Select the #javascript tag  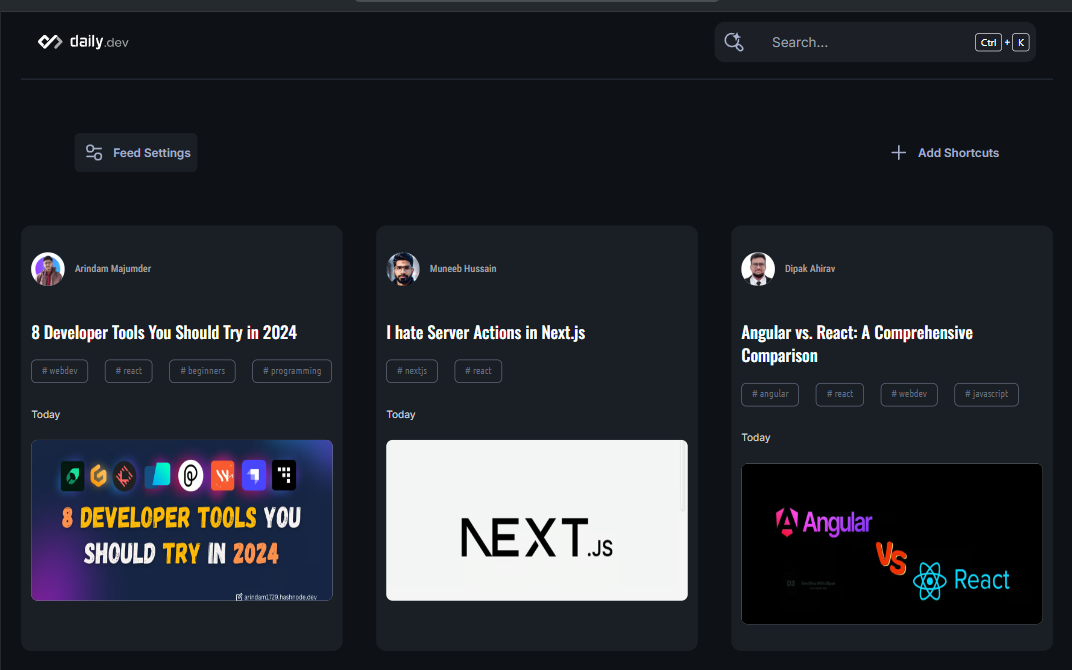click(x=986, y=394)
